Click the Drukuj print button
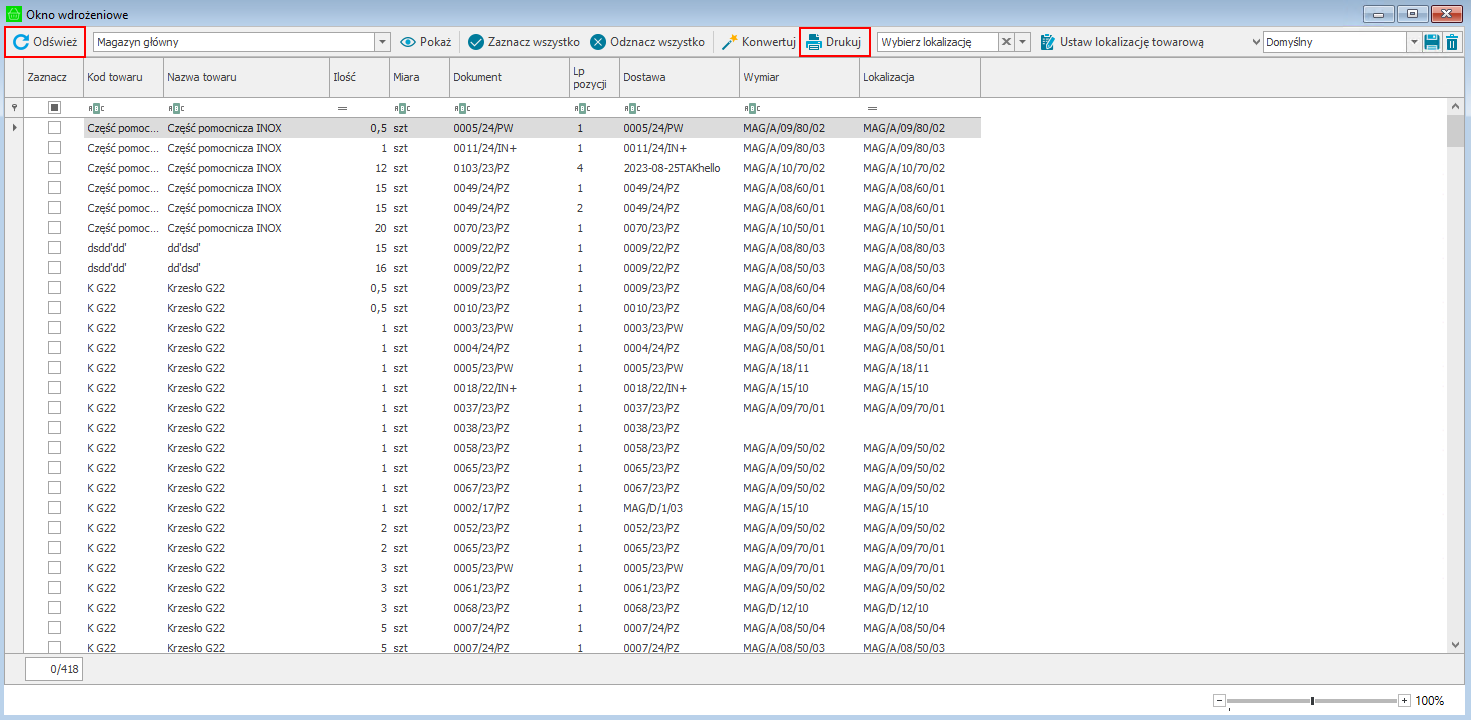Viewport: 1471px width, 720px height. (834, 42)
